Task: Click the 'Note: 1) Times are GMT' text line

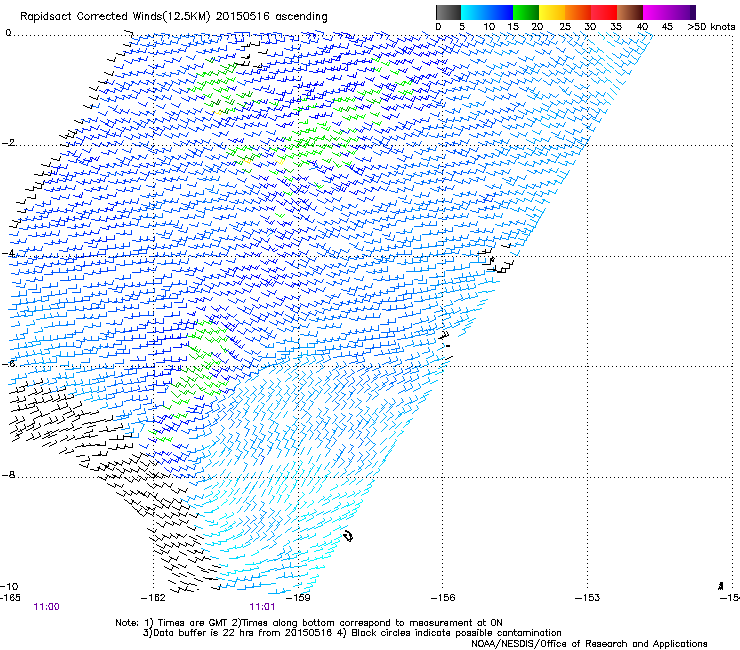Action: tap(309, 623)
